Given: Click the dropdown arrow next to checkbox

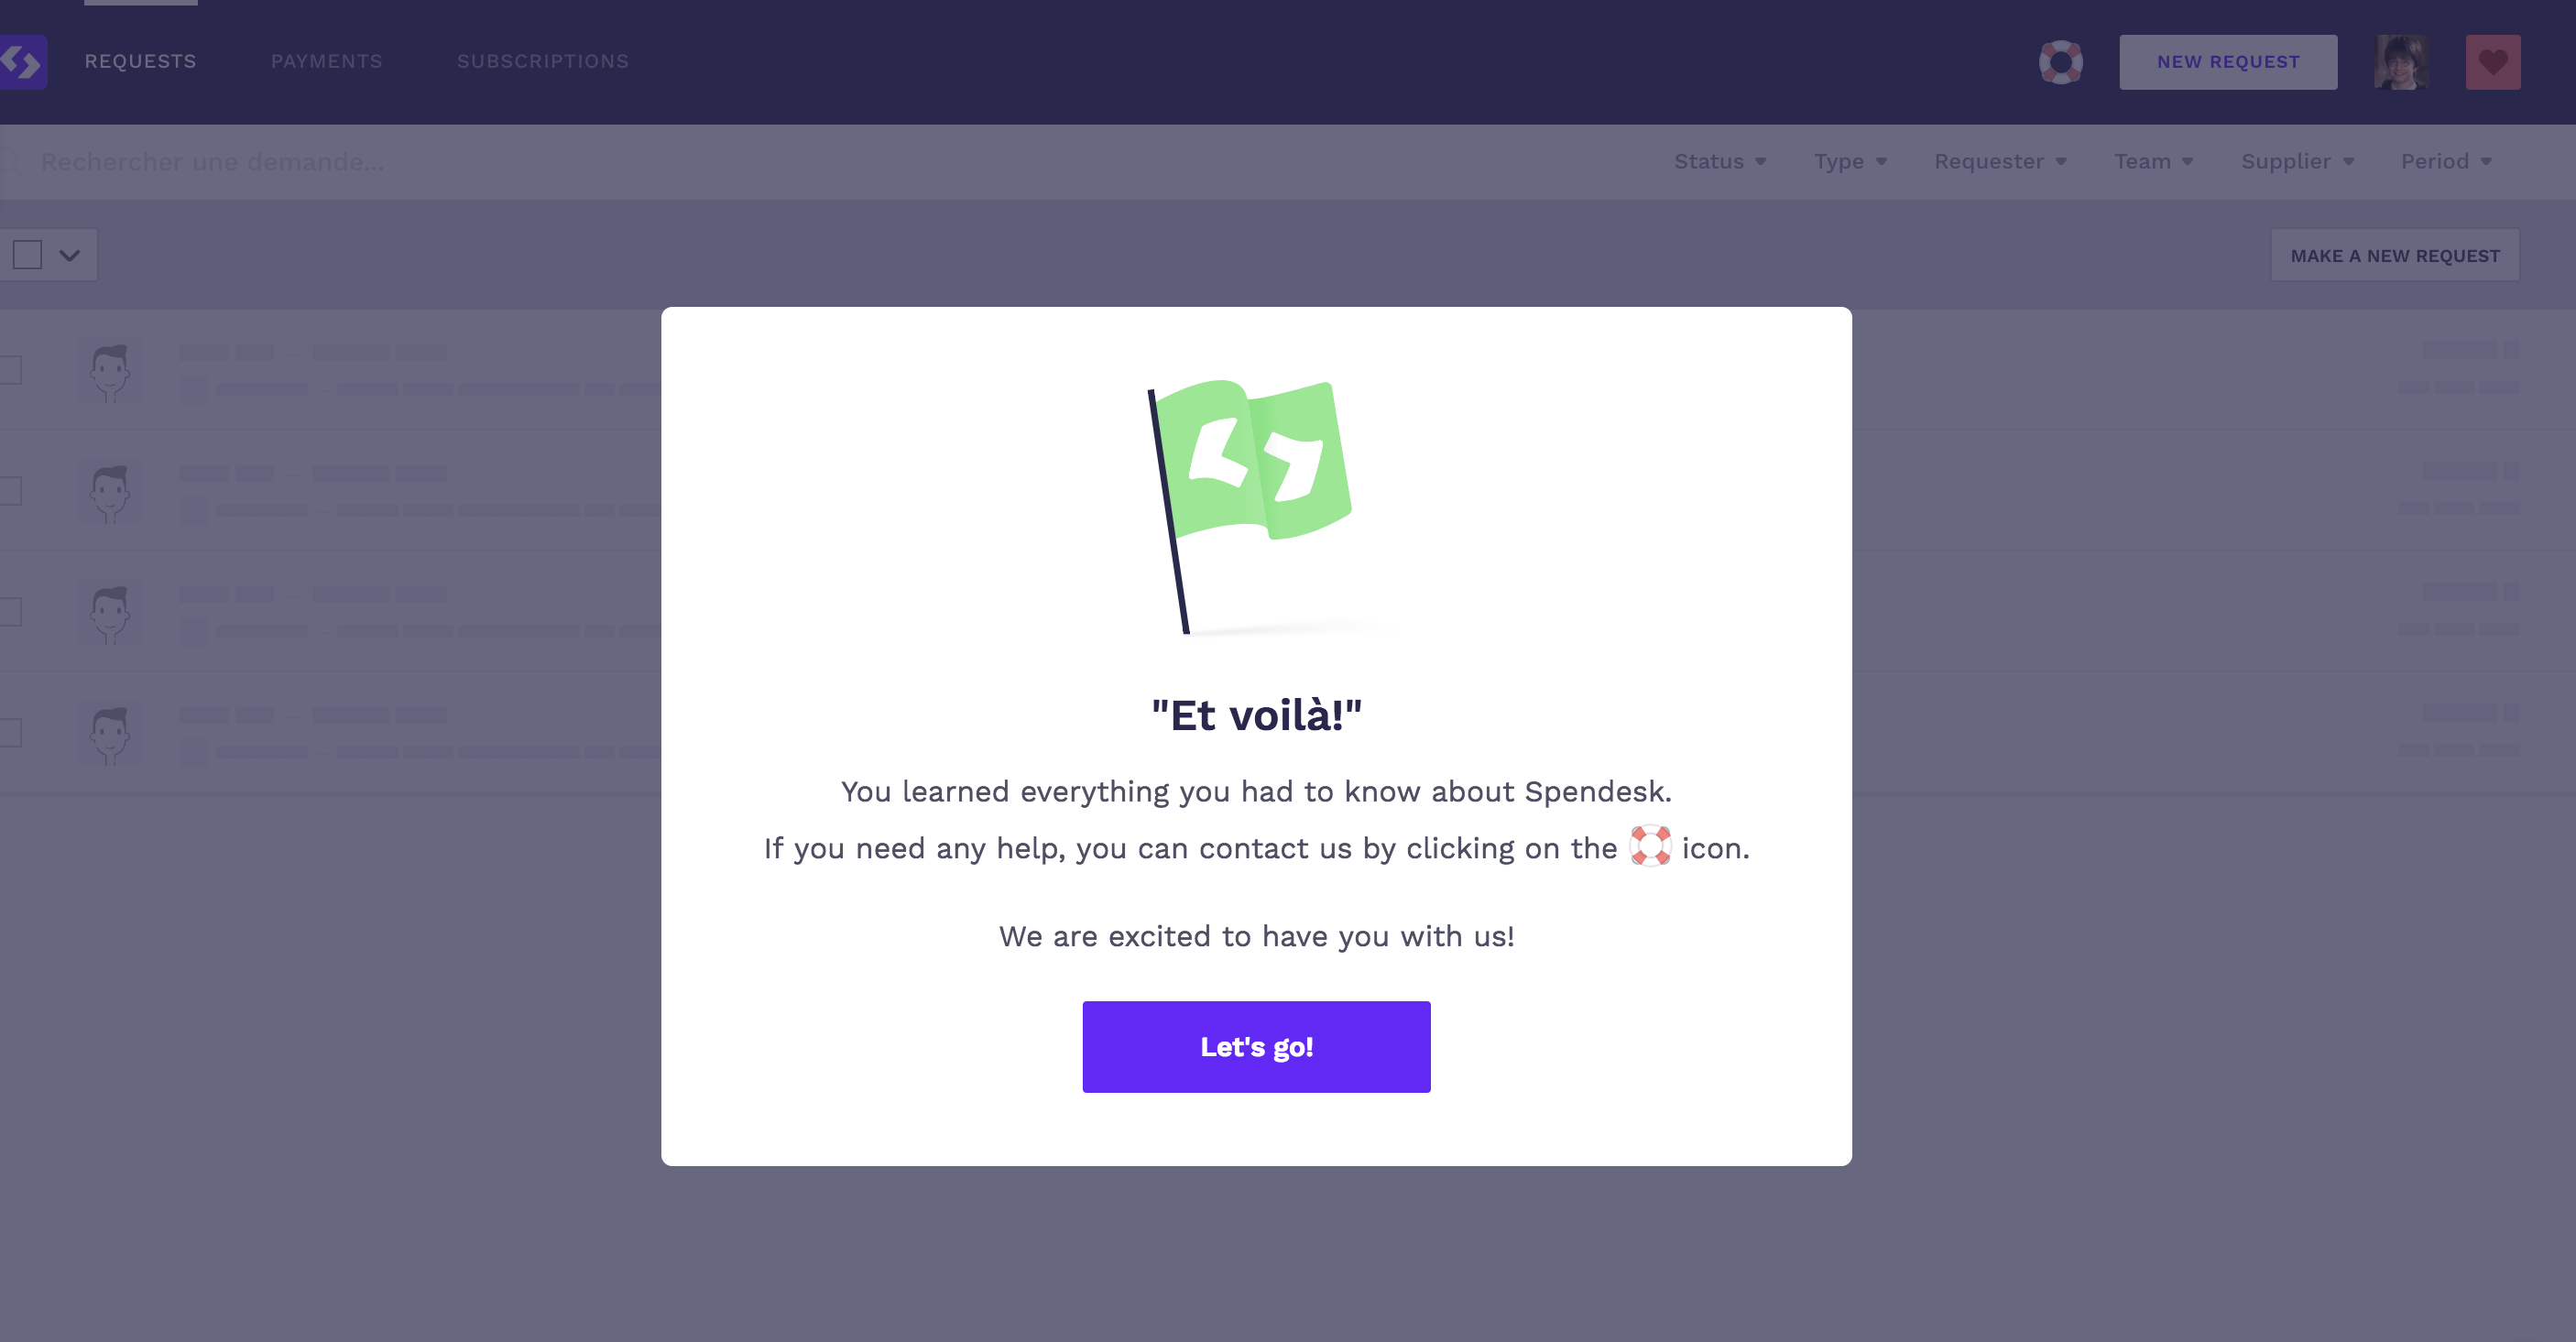Looking at the screenshot, I should [x=70, y=256].
